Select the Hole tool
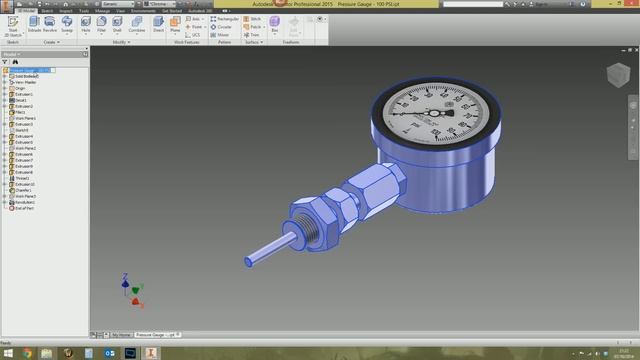This screenshot has width=640, height=360. click(86, 24)
